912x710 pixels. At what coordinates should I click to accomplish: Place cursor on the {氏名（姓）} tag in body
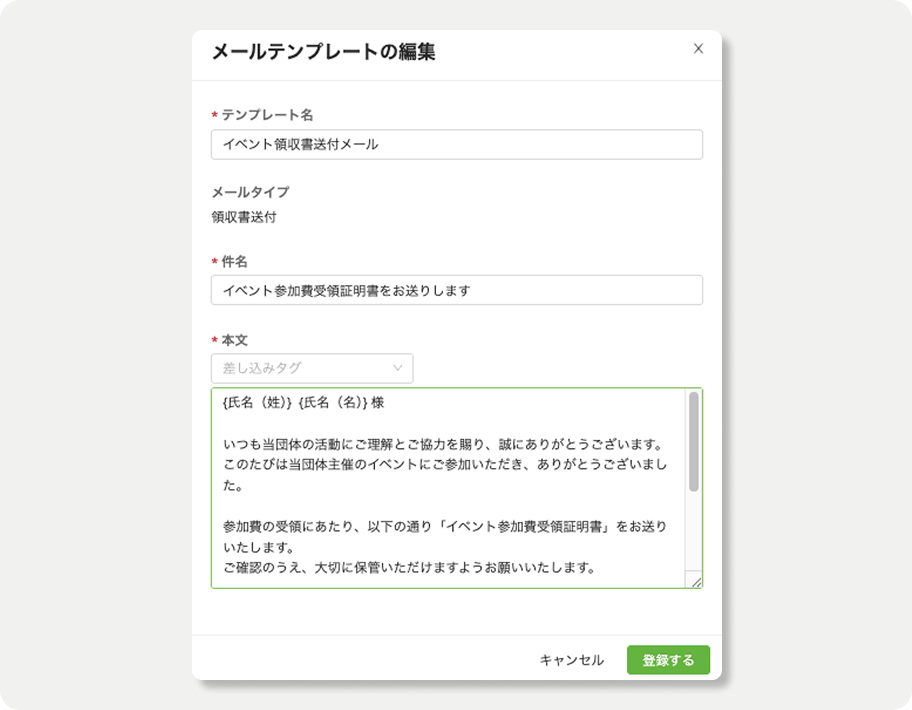(x=257, y=402)
